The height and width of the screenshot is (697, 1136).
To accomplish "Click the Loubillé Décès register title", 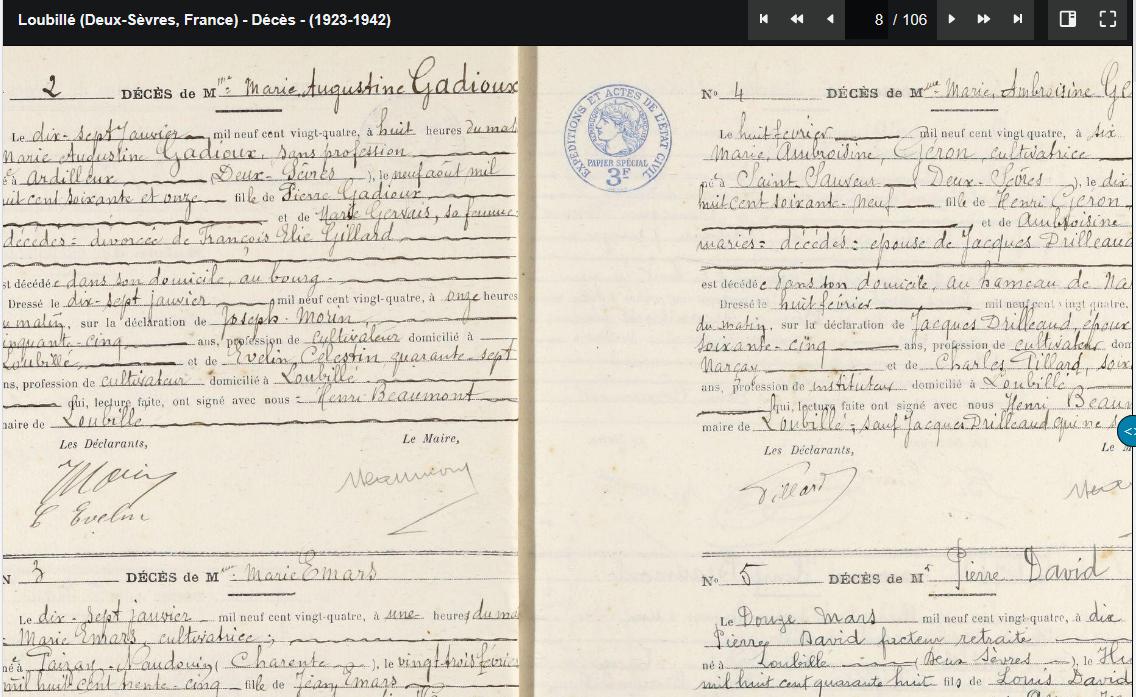I will [x=204, y=20].
